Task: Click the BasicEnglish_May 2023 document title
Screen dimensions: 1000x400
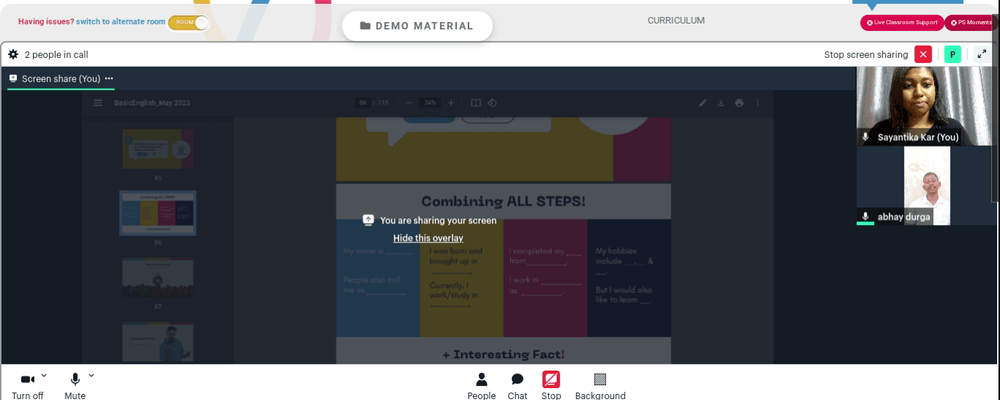Action: coord(152,103)
